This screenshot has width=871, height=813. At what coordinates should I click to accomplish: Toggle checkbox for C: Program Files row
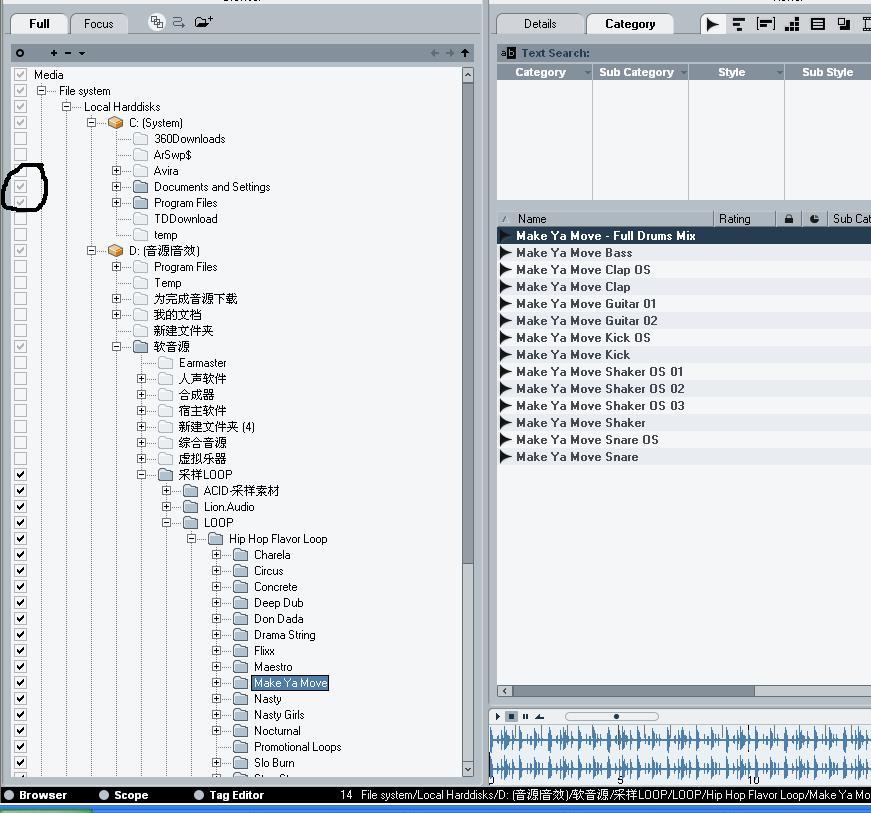click(x=21, y=202)
